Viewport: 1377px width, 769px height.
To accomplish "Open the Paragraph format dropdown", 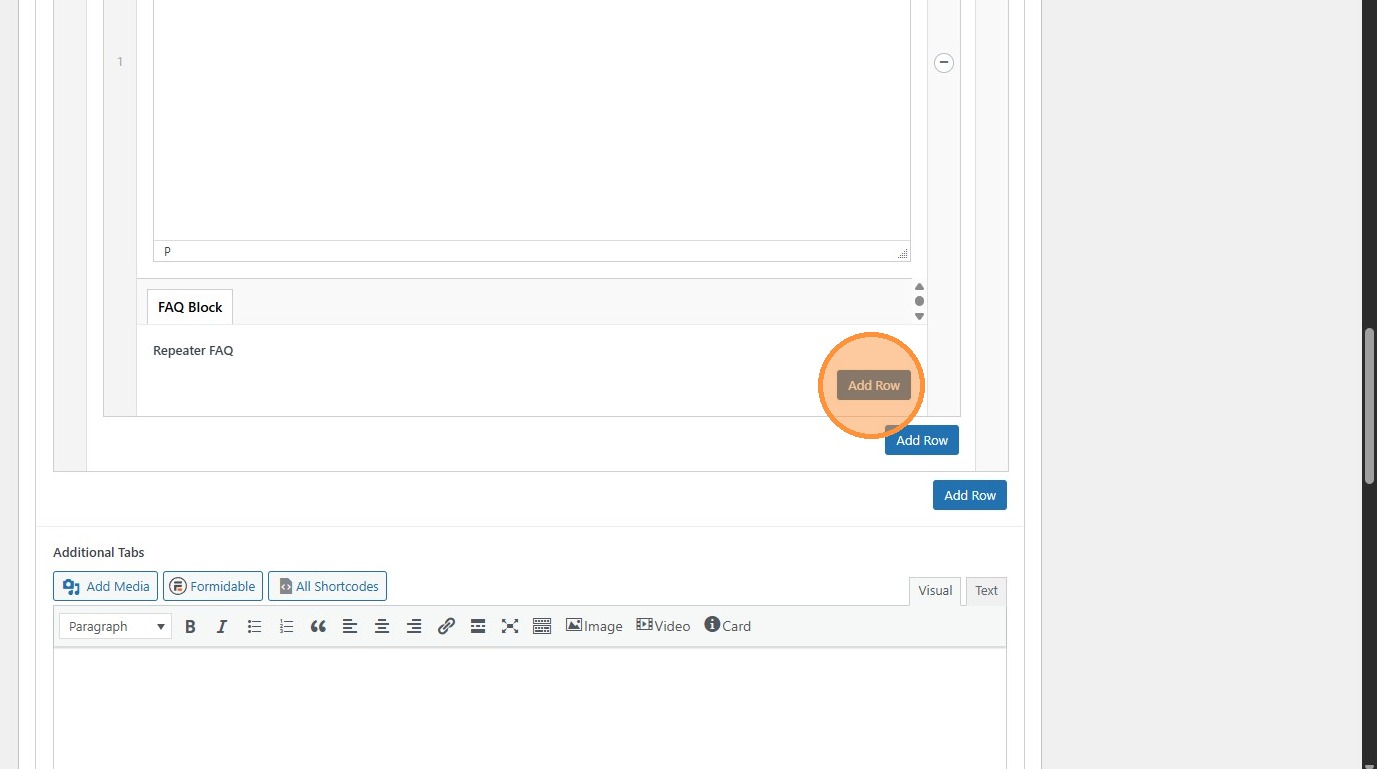I will coord(116,626).
